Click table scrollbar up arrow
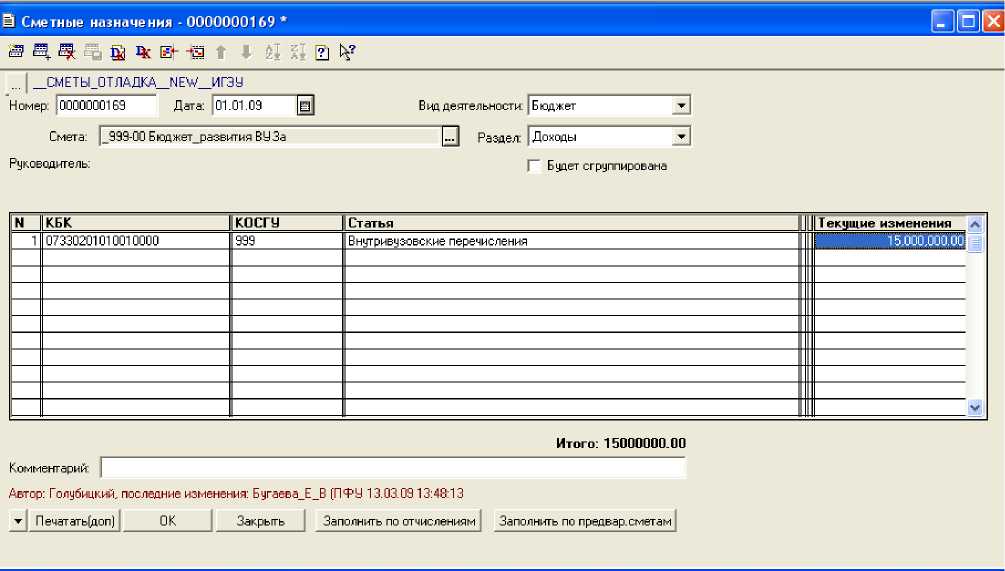Viewport: 1005px width, 571px height. [975, 225]
